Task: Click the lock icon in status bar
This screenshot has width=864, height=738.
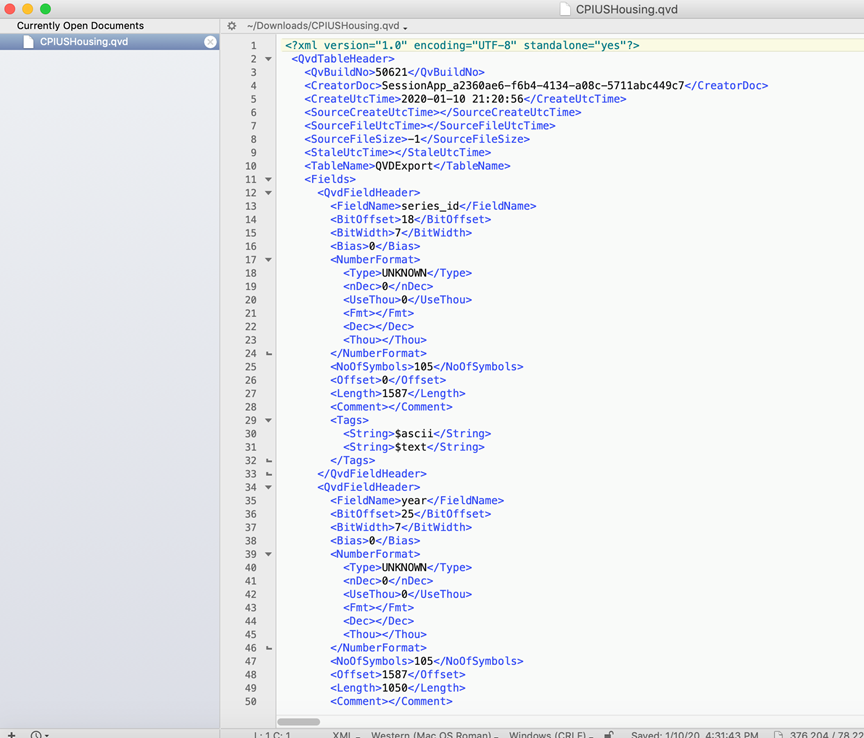Action: (x=609, y=734)
